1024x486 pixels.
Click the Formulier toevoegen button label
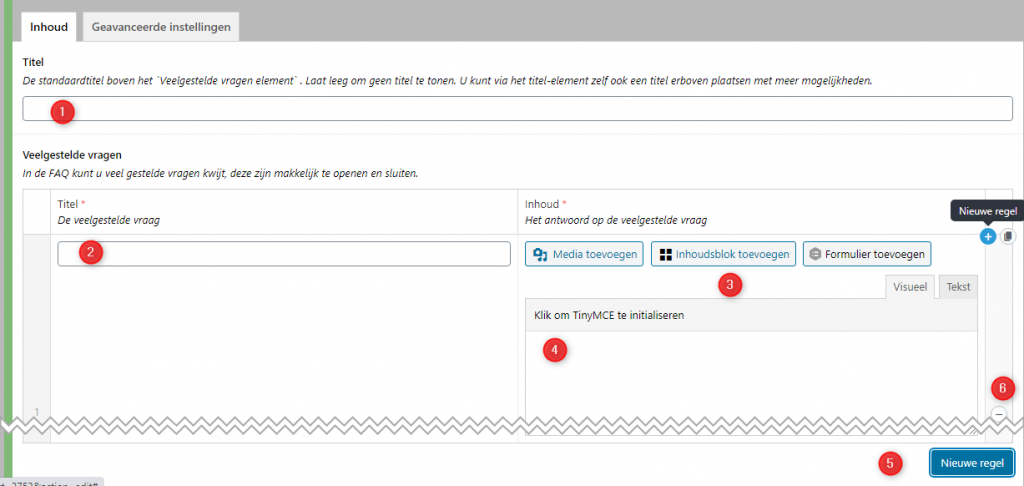click(873, 255)
